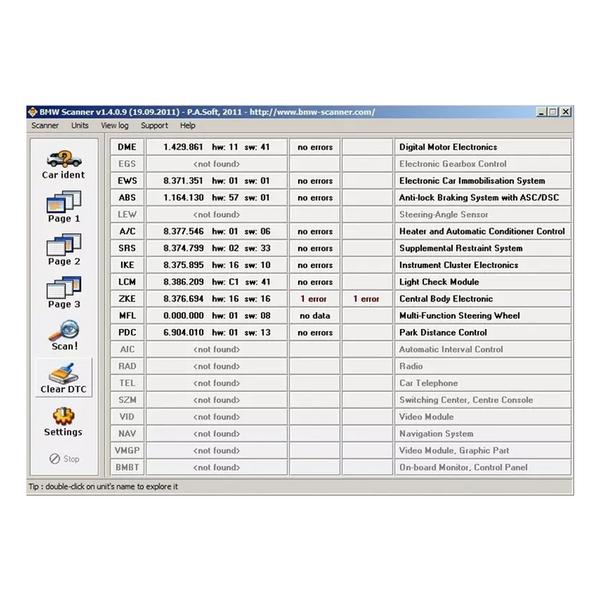Click 'Supplemental Restraint System' description
This screenshot has width=600, height=600.
tap(483, 248)
